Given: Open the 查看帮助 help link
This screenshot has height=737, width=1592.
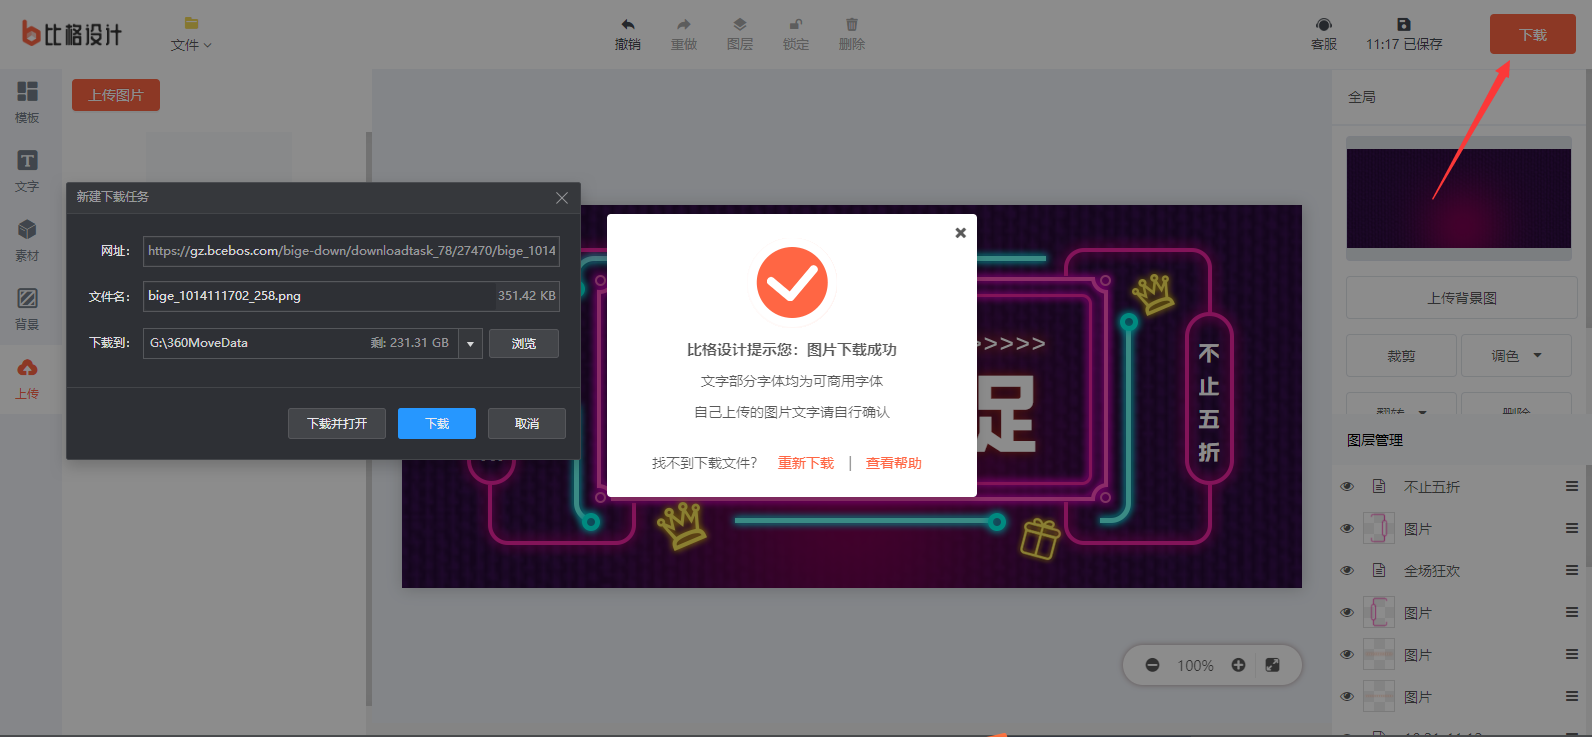Looking at the screenshot, I should (x=893, y=463).
